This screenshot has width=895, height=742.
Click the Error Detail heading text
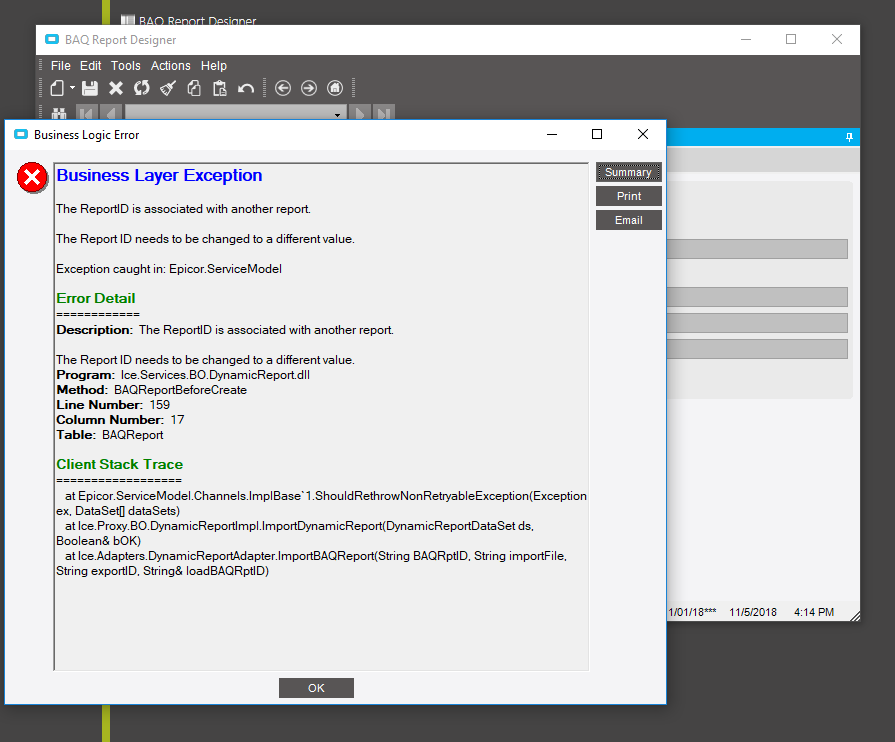[x=96, y=299]
